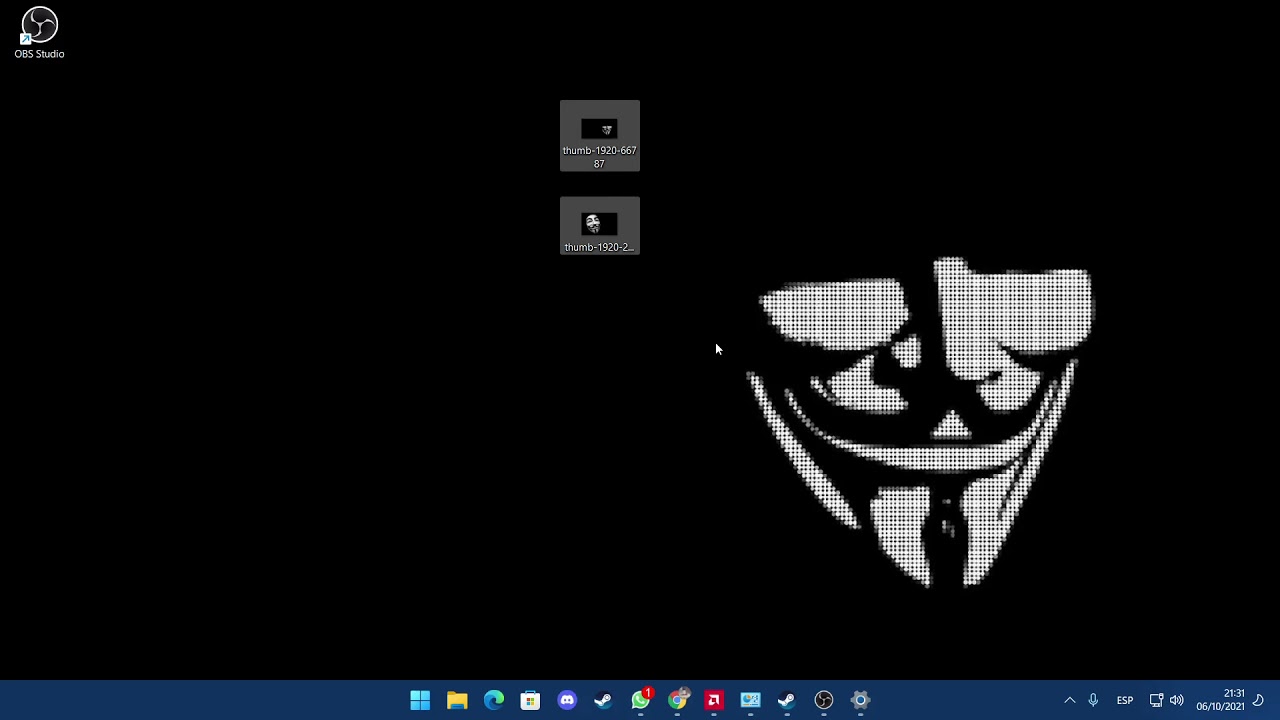The width and height of the screenshot is (1280, 720).
Task: Open the clock and calendar flyout
Action: coord(1233,700)
